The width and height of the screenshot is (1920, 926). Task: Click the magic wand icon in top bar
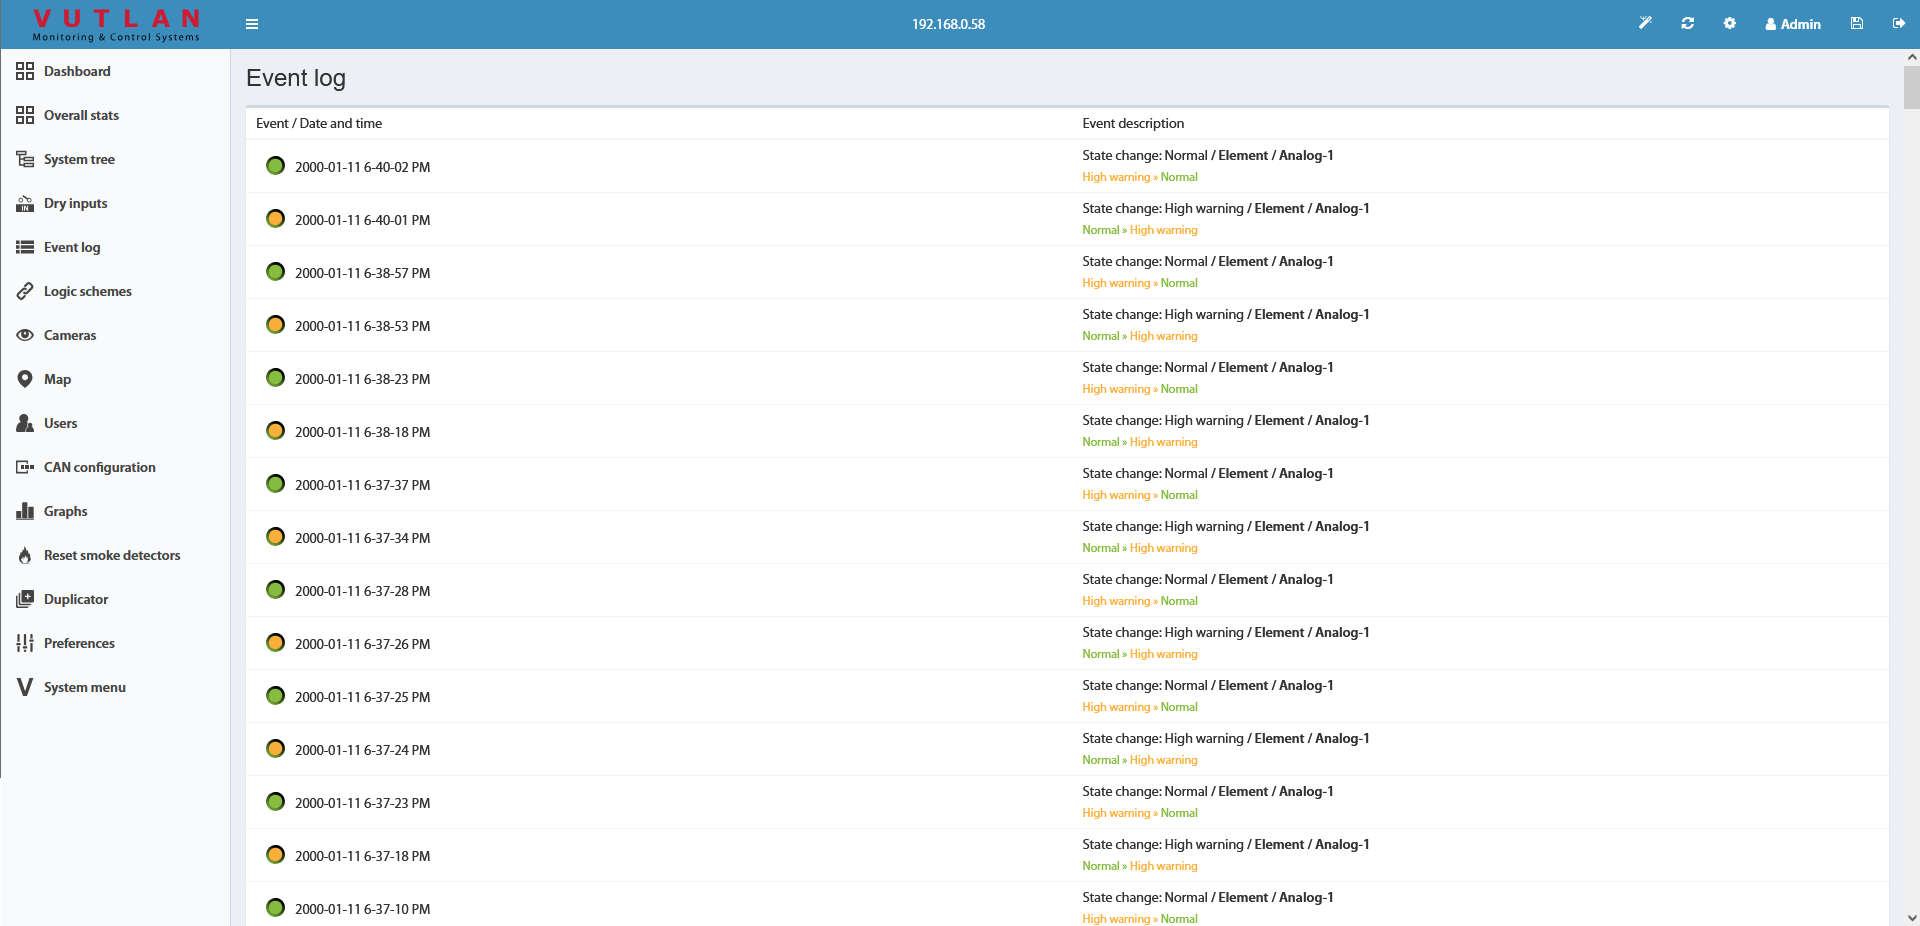click(x=1645, y=23)
